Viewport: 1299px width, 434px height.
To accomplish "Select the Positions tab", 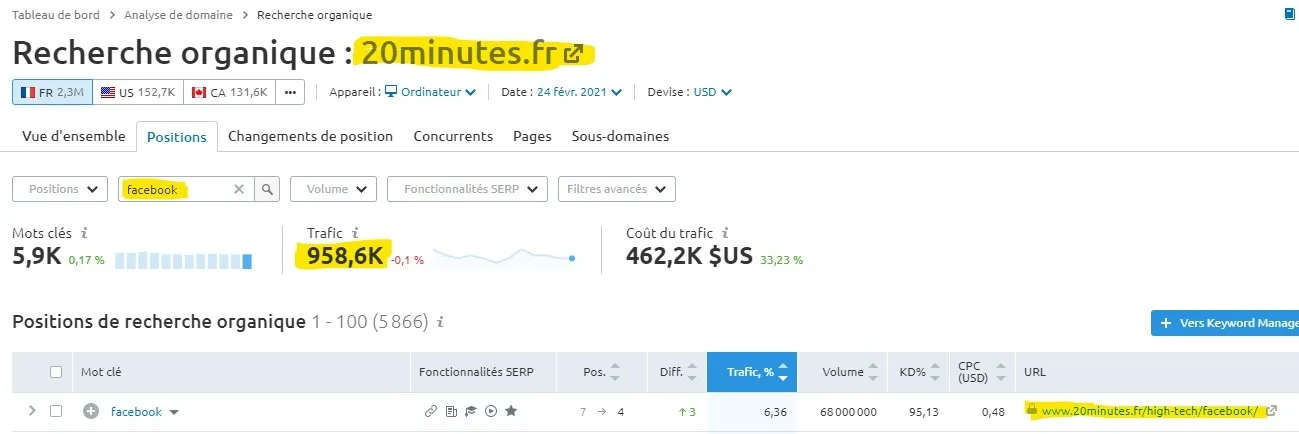I will (x=177, y=137).
